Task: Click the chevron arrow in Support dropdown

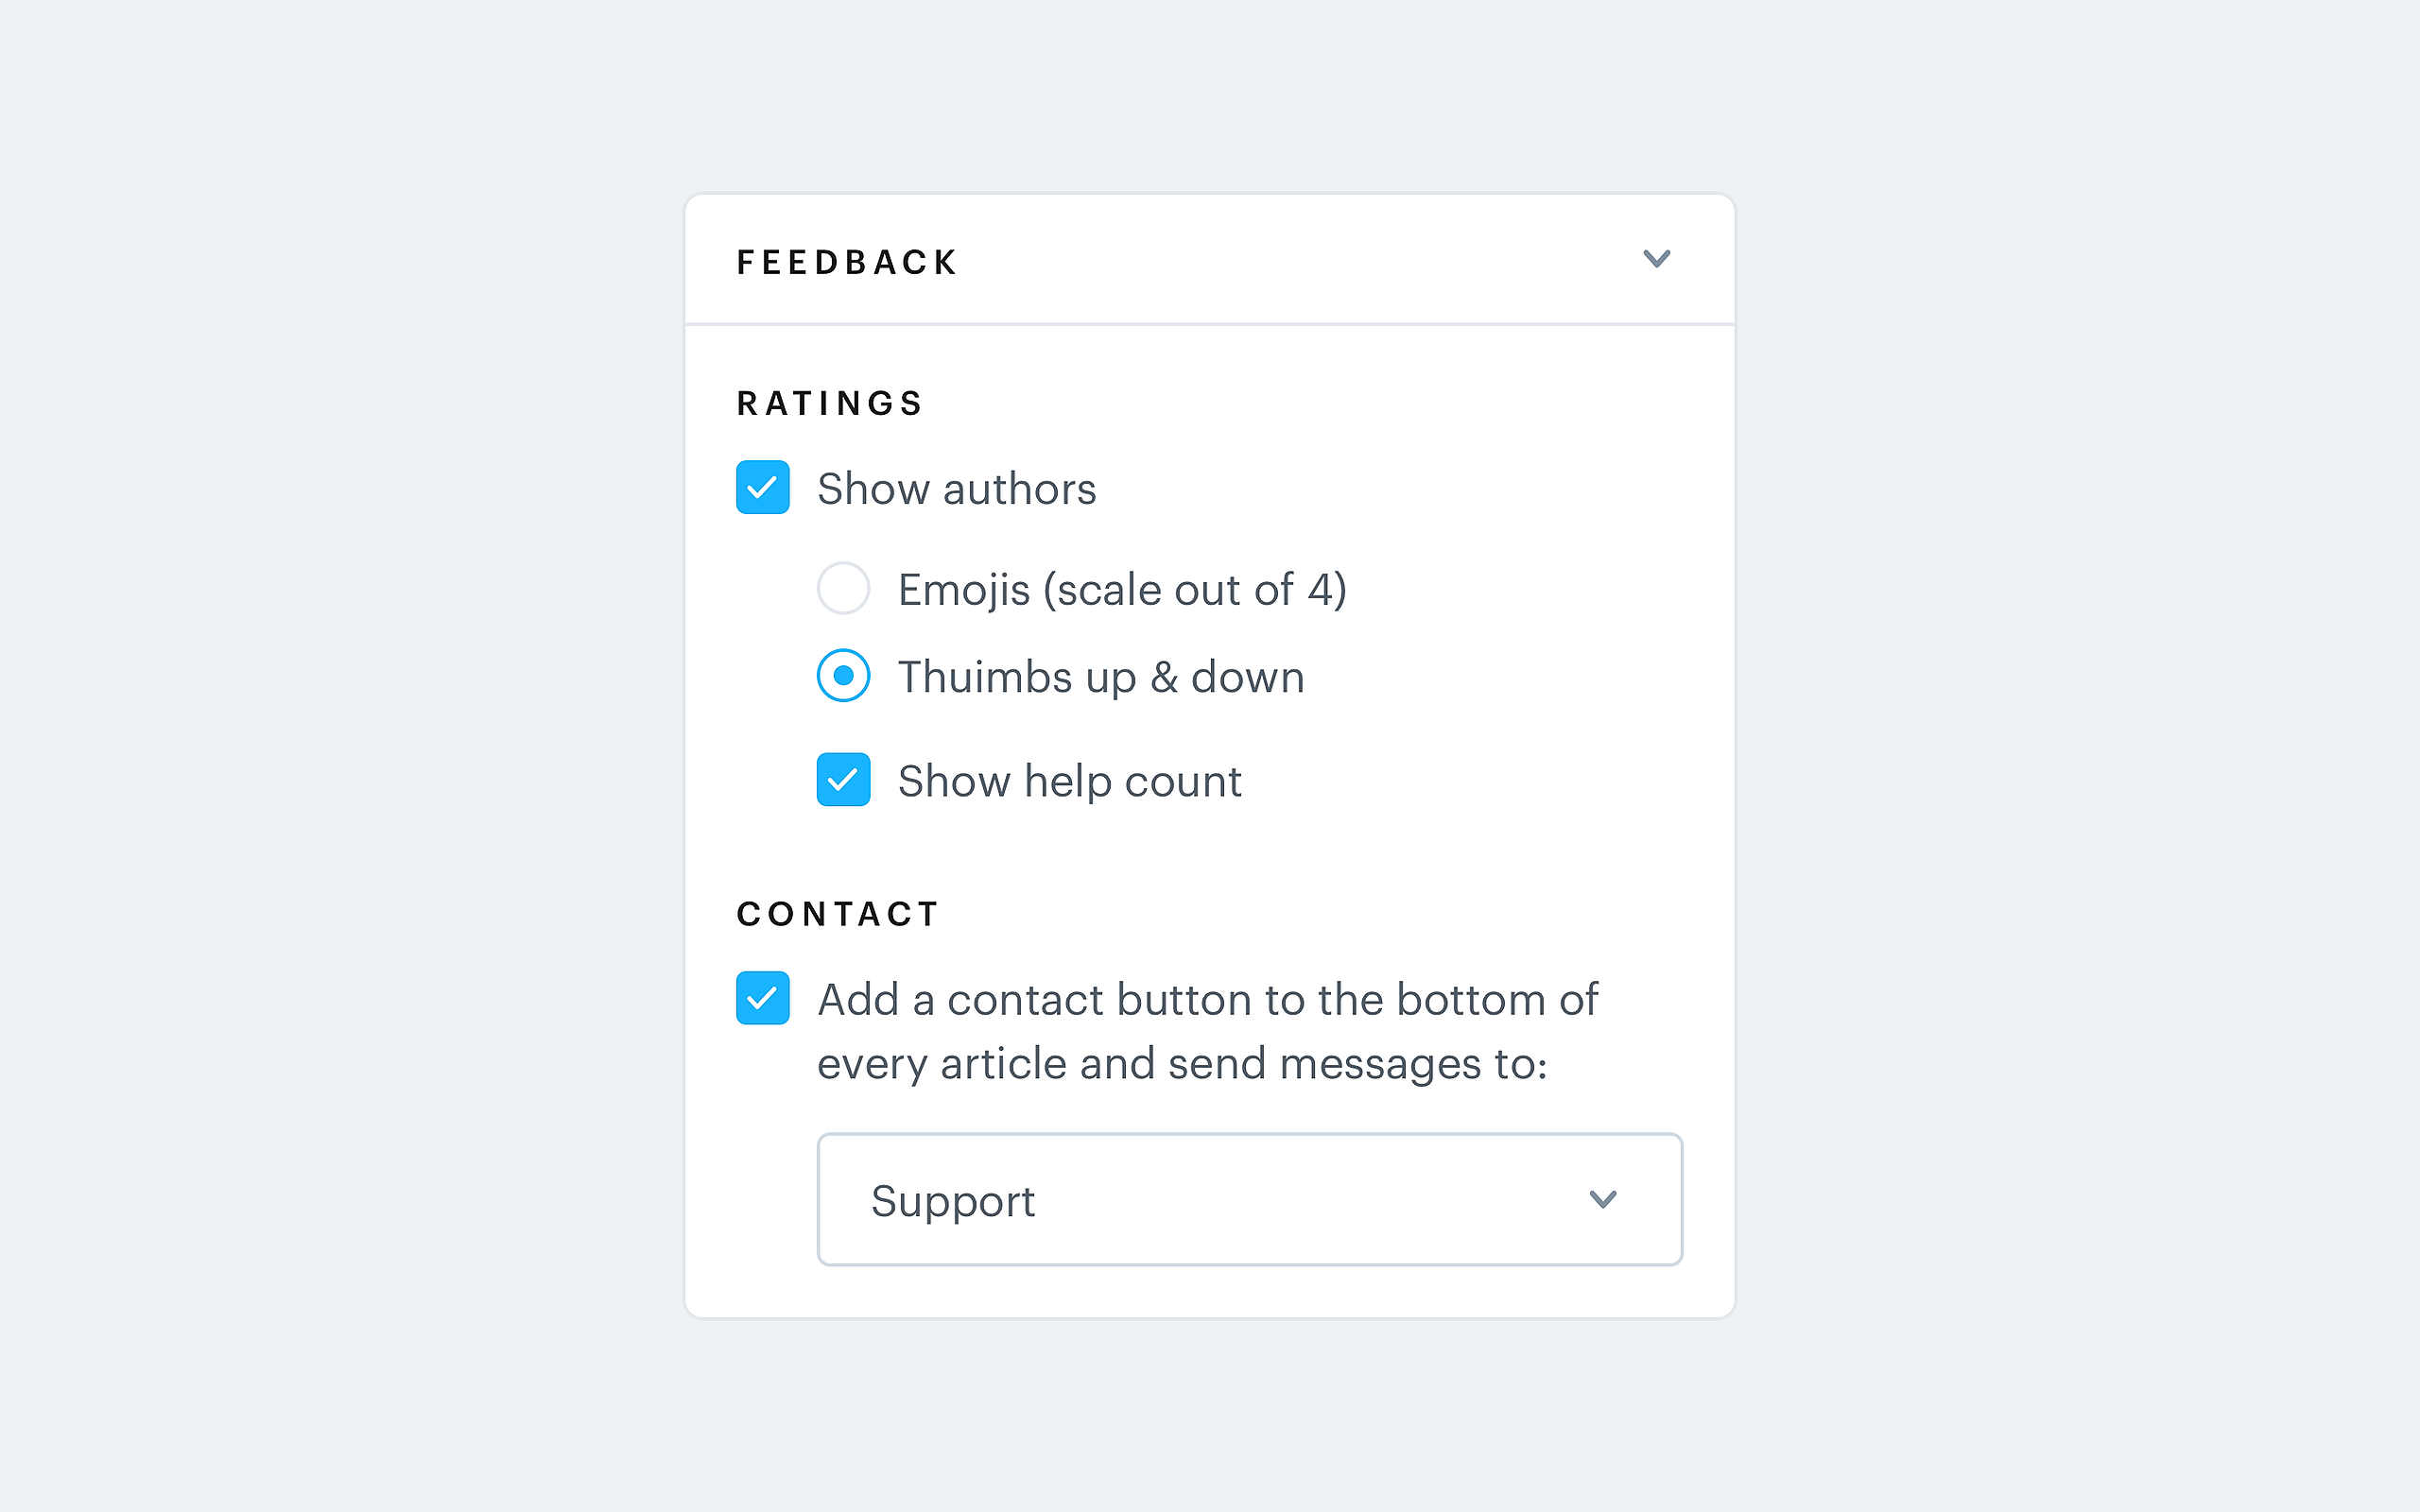Action: [x=1602, y=1199]
